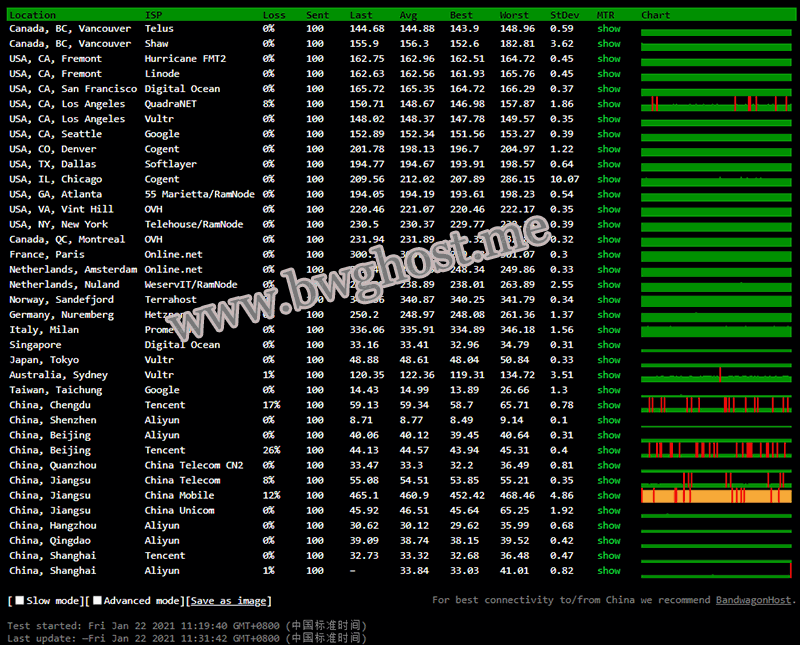Show MTR for Taichung Google row
800x645 pixels.
tap(609, 390)
